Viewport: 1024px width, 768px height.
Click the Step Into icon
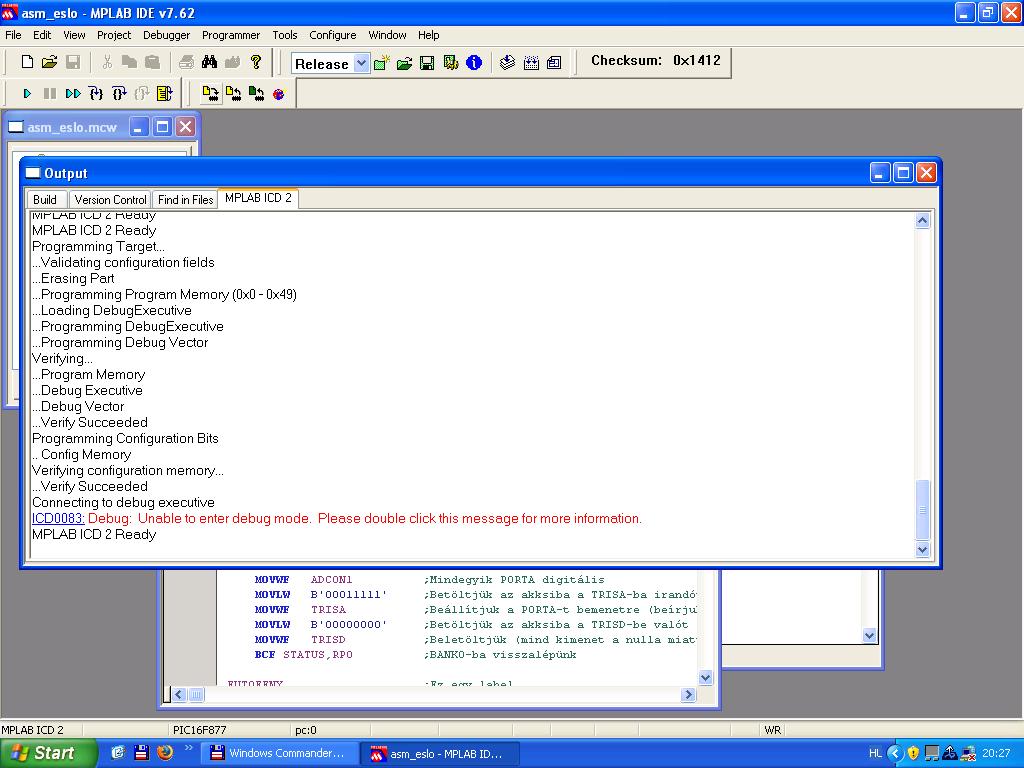coord(96,94)
